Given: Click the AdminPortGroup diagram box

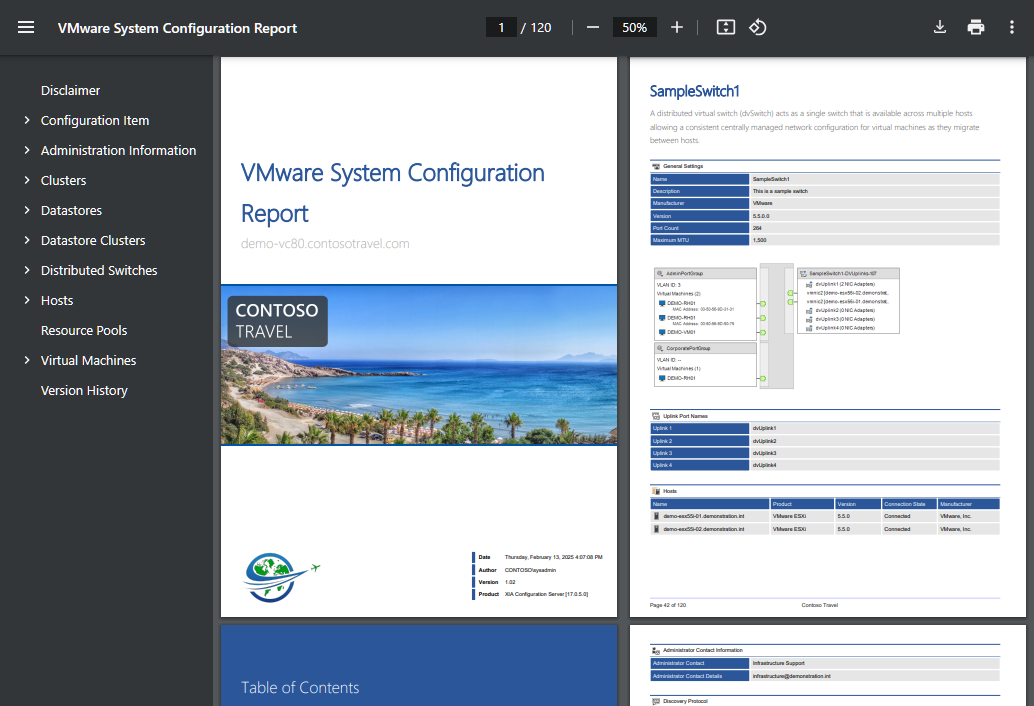Looking at the screenshot, I should click(x=705, y=303).
